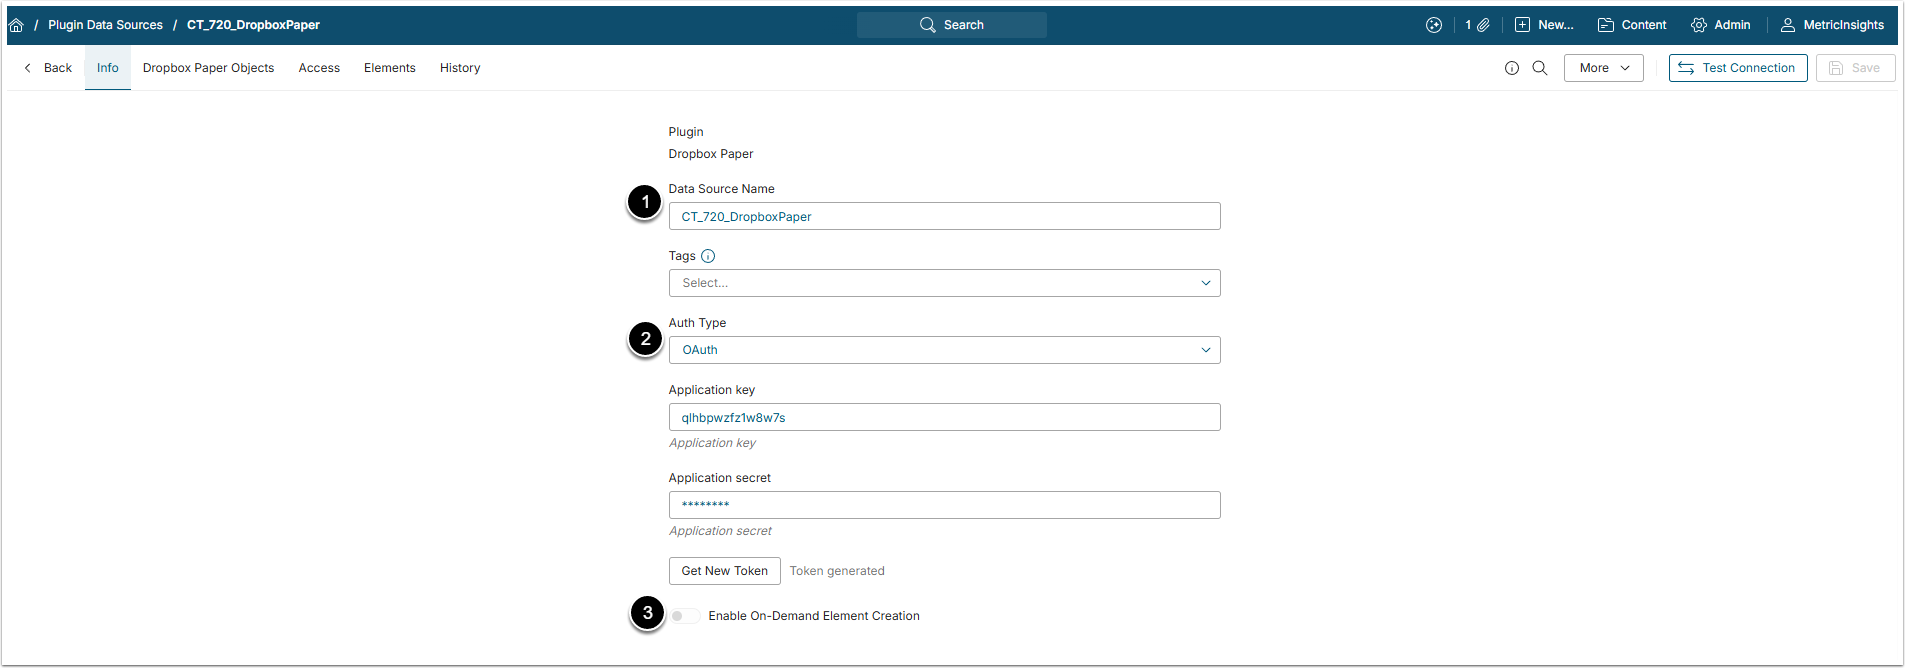Click the favorites star icon in header
1905x668 pixels.
click(1434, 25)
